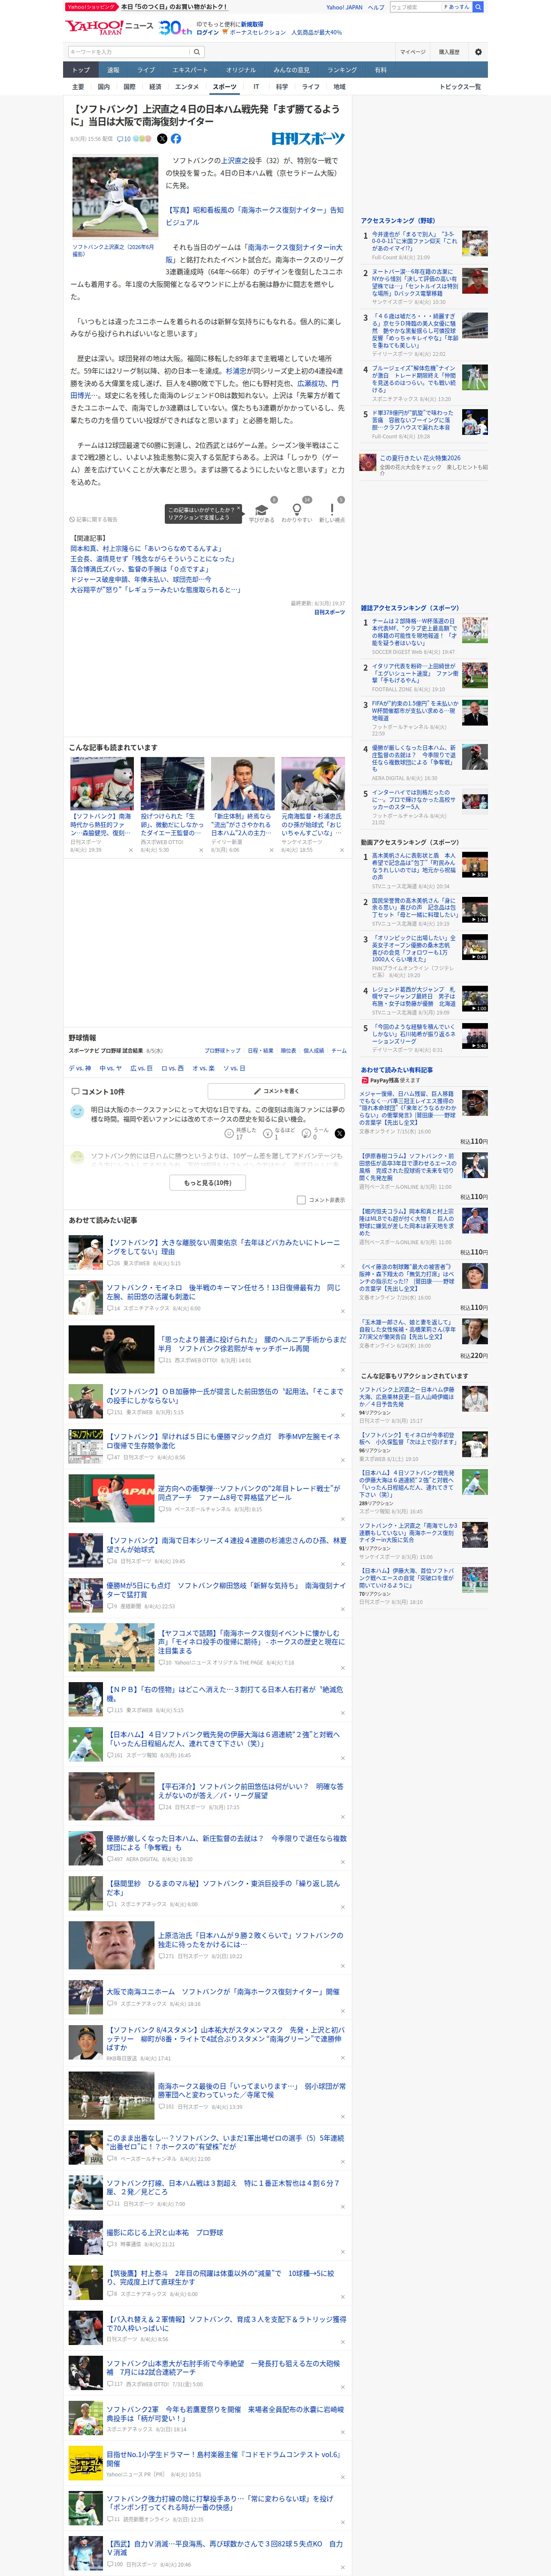Screen dimensions: 551x2576
Task: Click 記事に関する報告 report icon link
Action: [94, 519]
